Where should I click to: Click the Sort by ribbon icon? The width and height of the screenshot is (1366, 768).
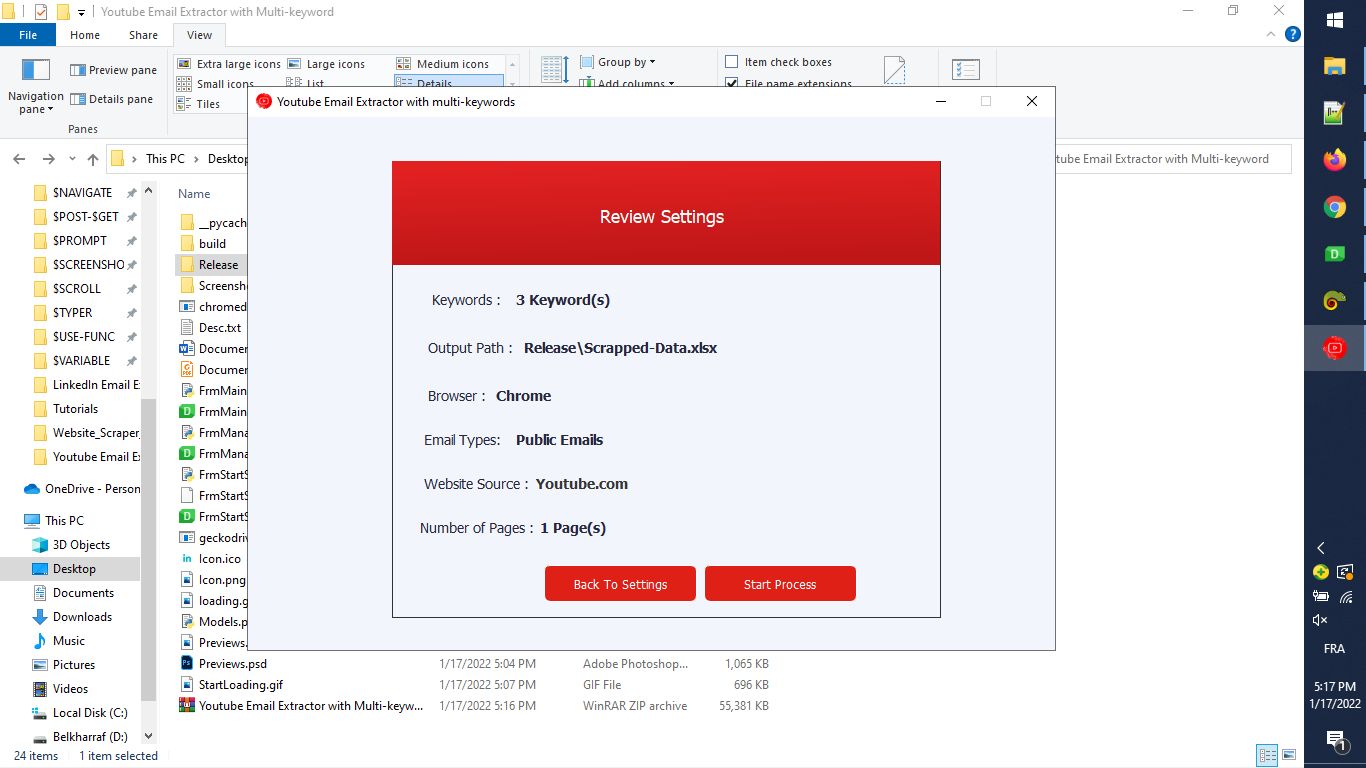pos(555,70)
